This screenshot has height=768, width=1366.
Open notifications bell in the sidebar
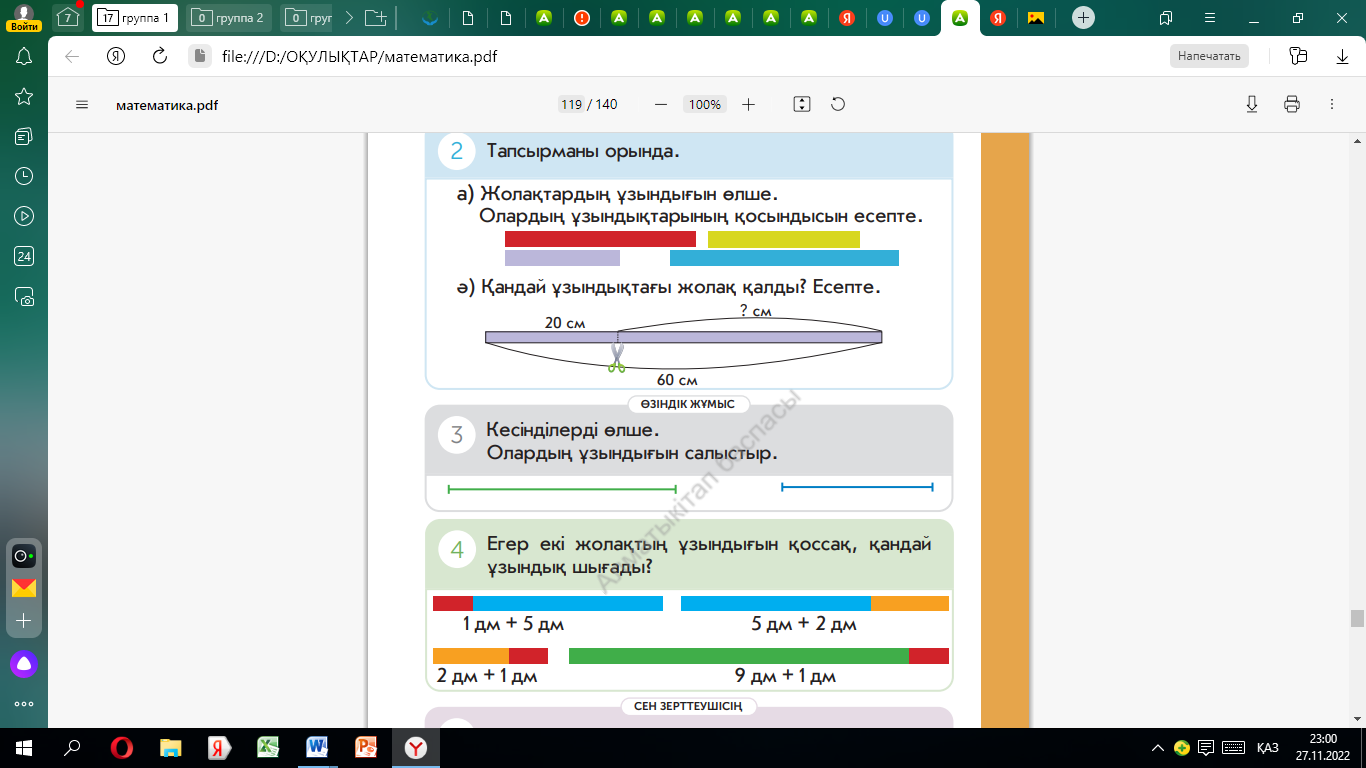click(24, 57)
